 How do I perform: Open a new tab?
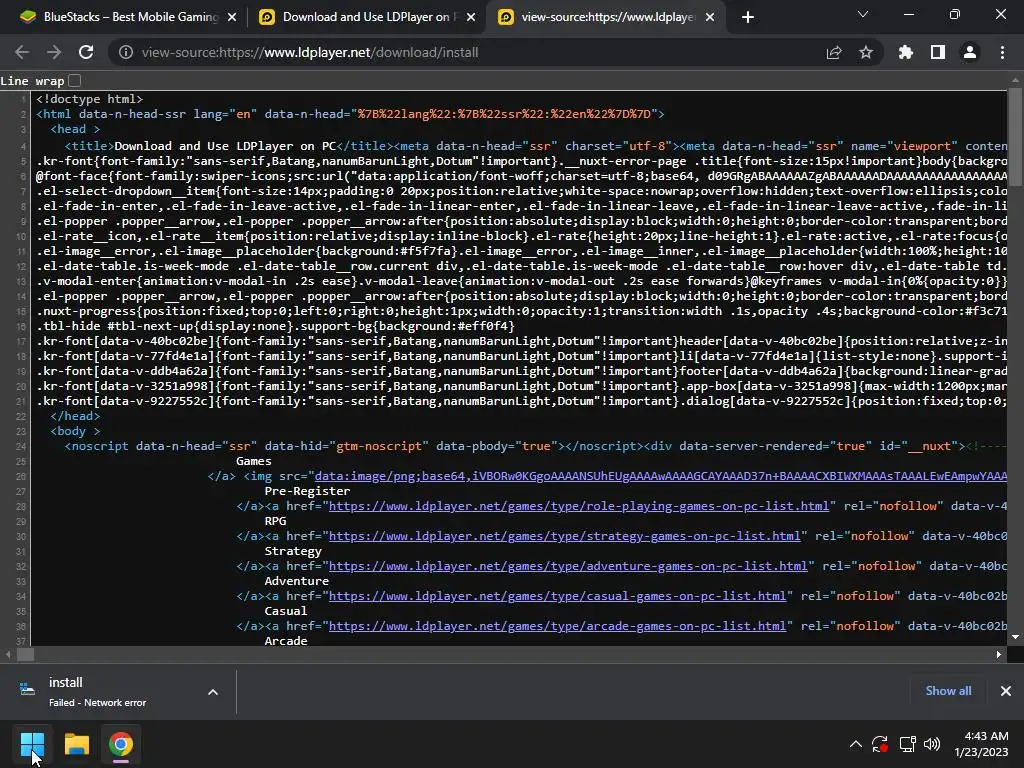(748, 17)
